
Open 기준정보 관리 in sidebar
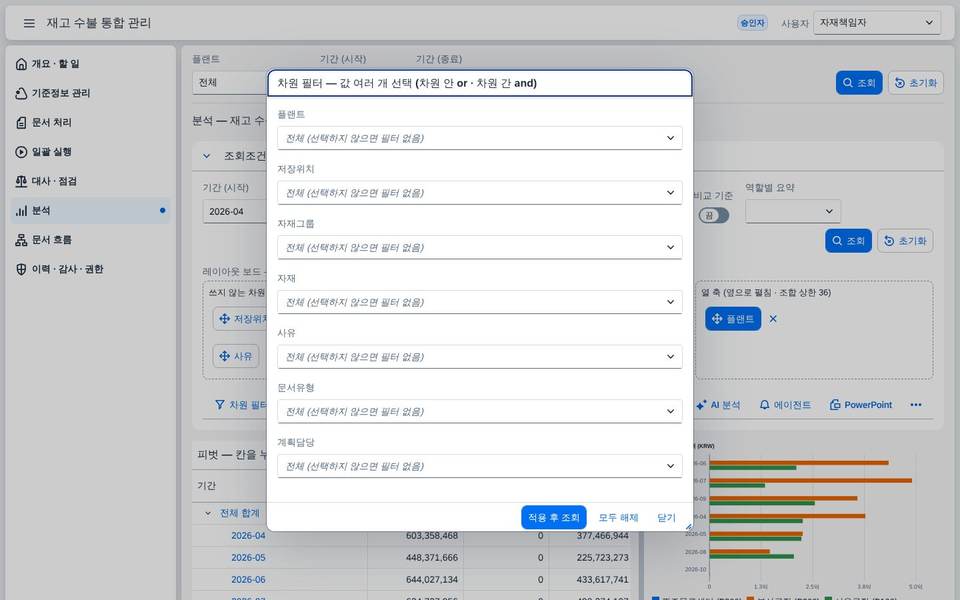pyautogui.click(x=91, y=93)
